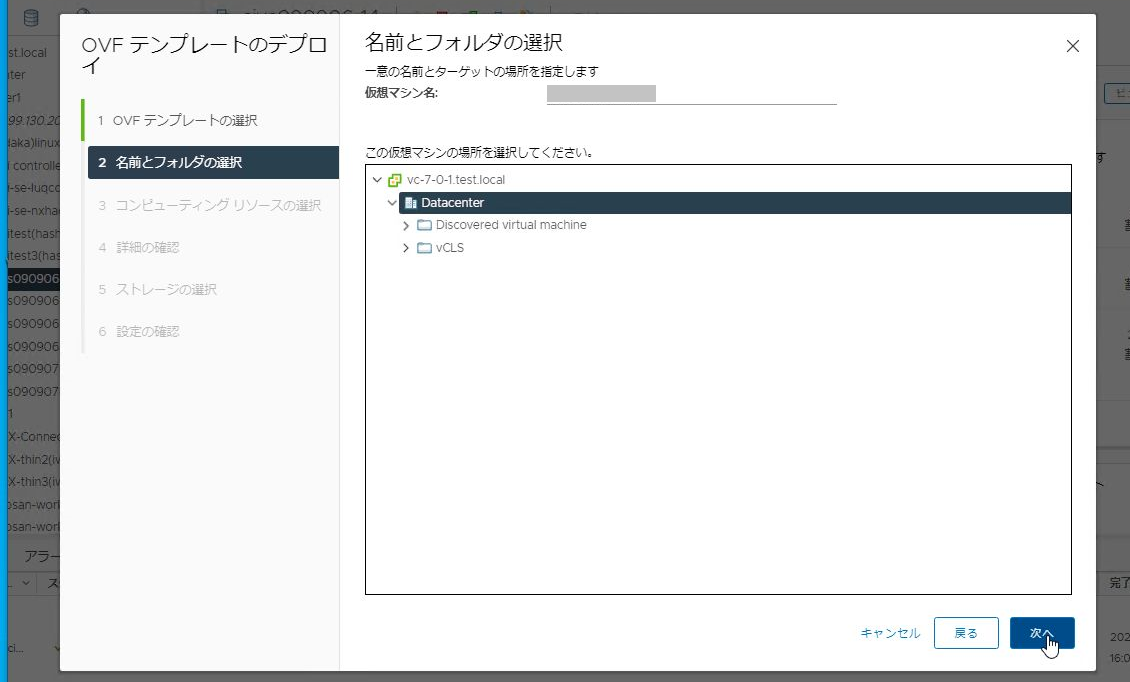
Task: Collapse the Datacenter tree node
Action: [392, 203]
